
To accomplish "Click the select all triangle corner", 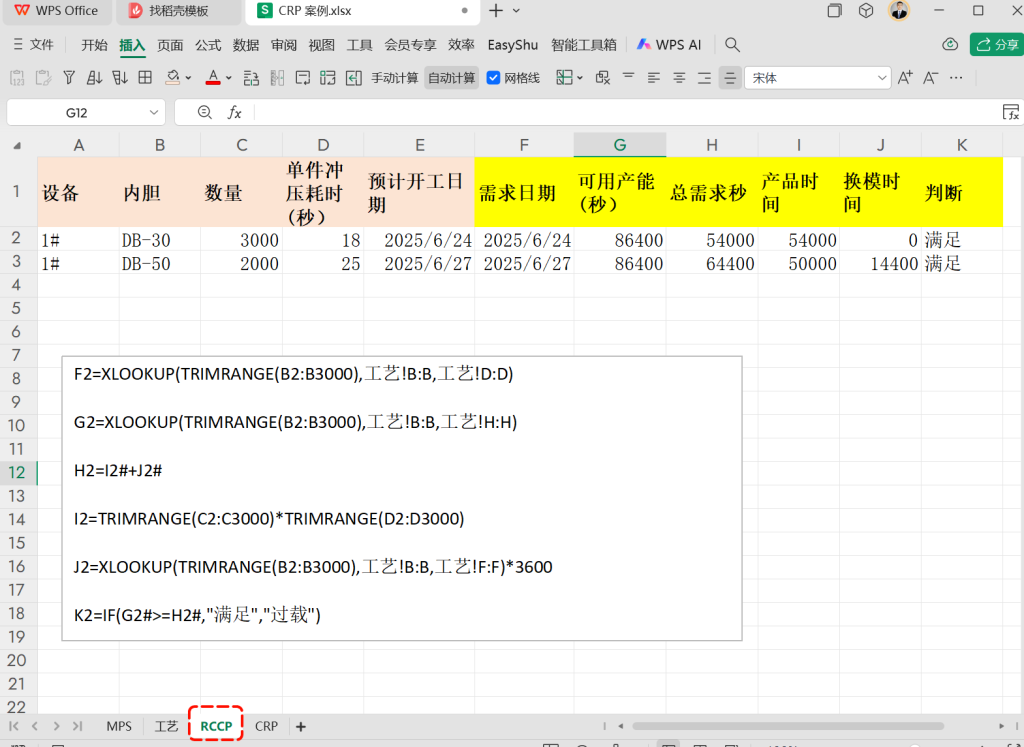I will click(17, 146).
